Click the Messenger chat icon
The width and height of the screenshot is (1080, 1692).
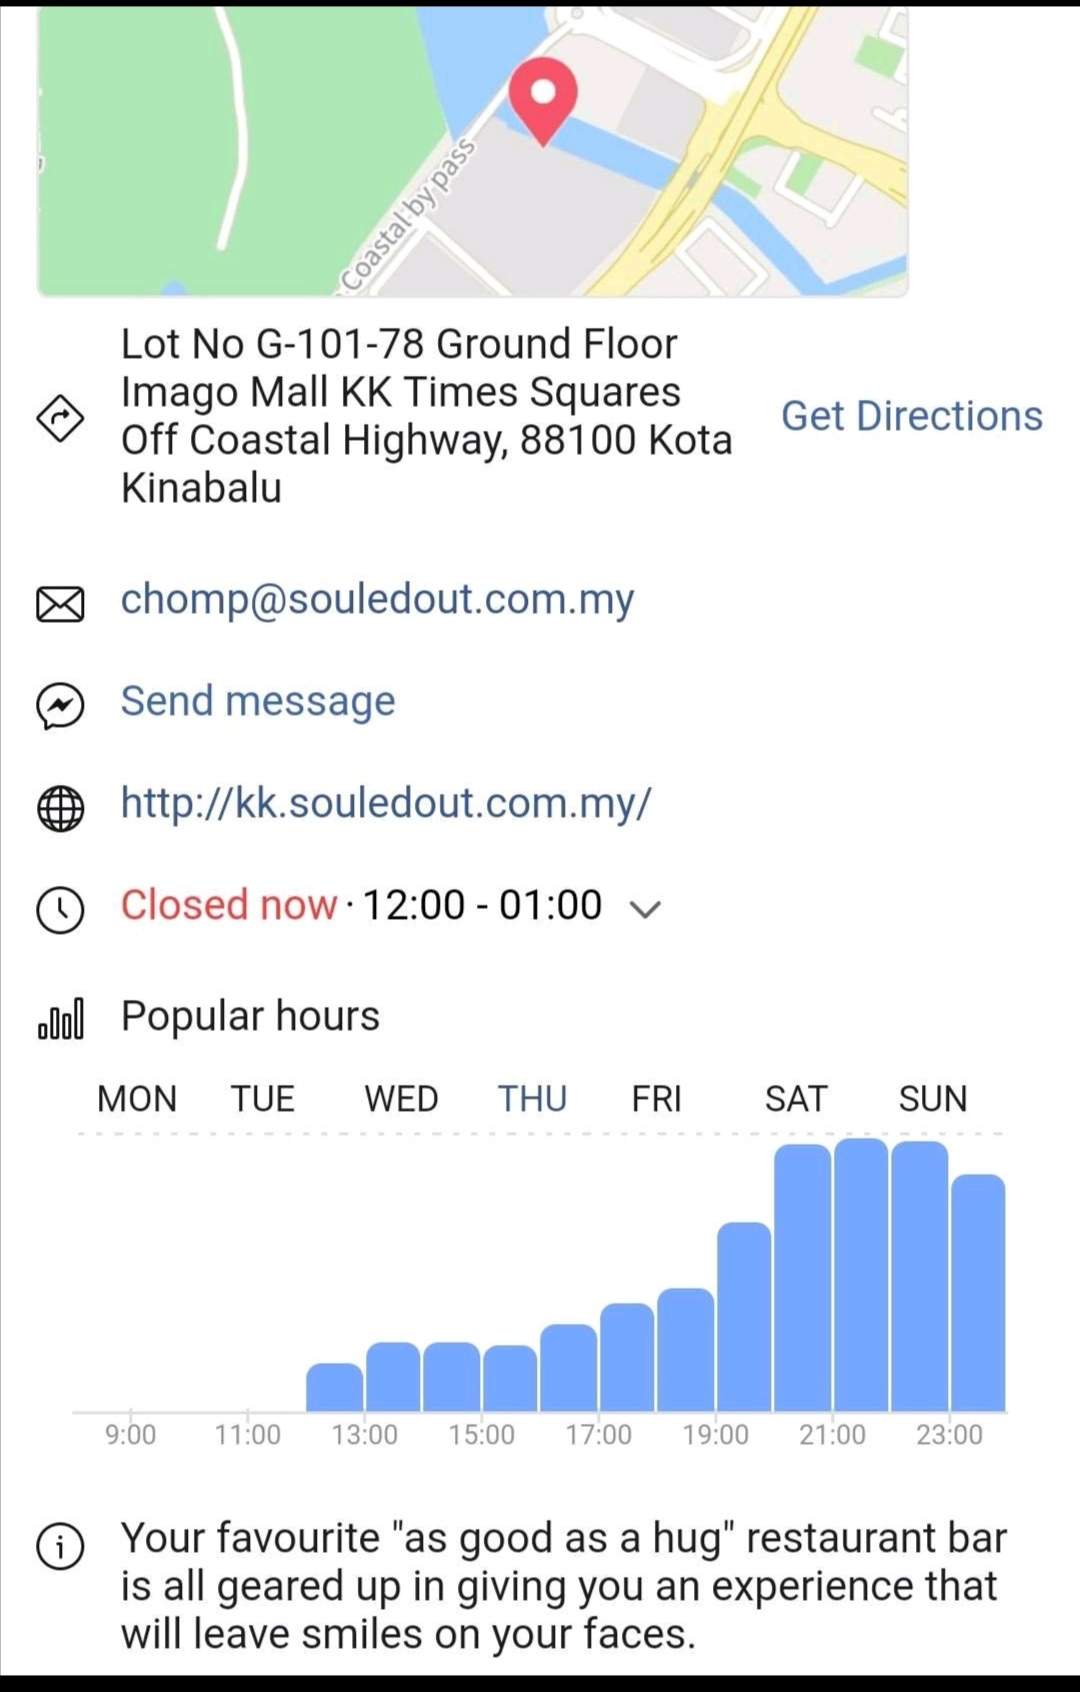click(x=60, y=706)
